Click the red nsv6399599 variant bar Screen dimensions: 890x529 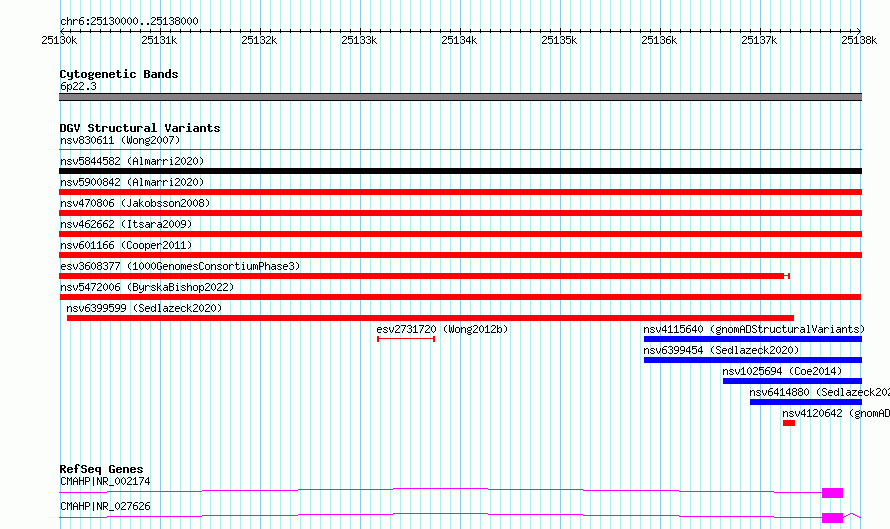point(430,318)
